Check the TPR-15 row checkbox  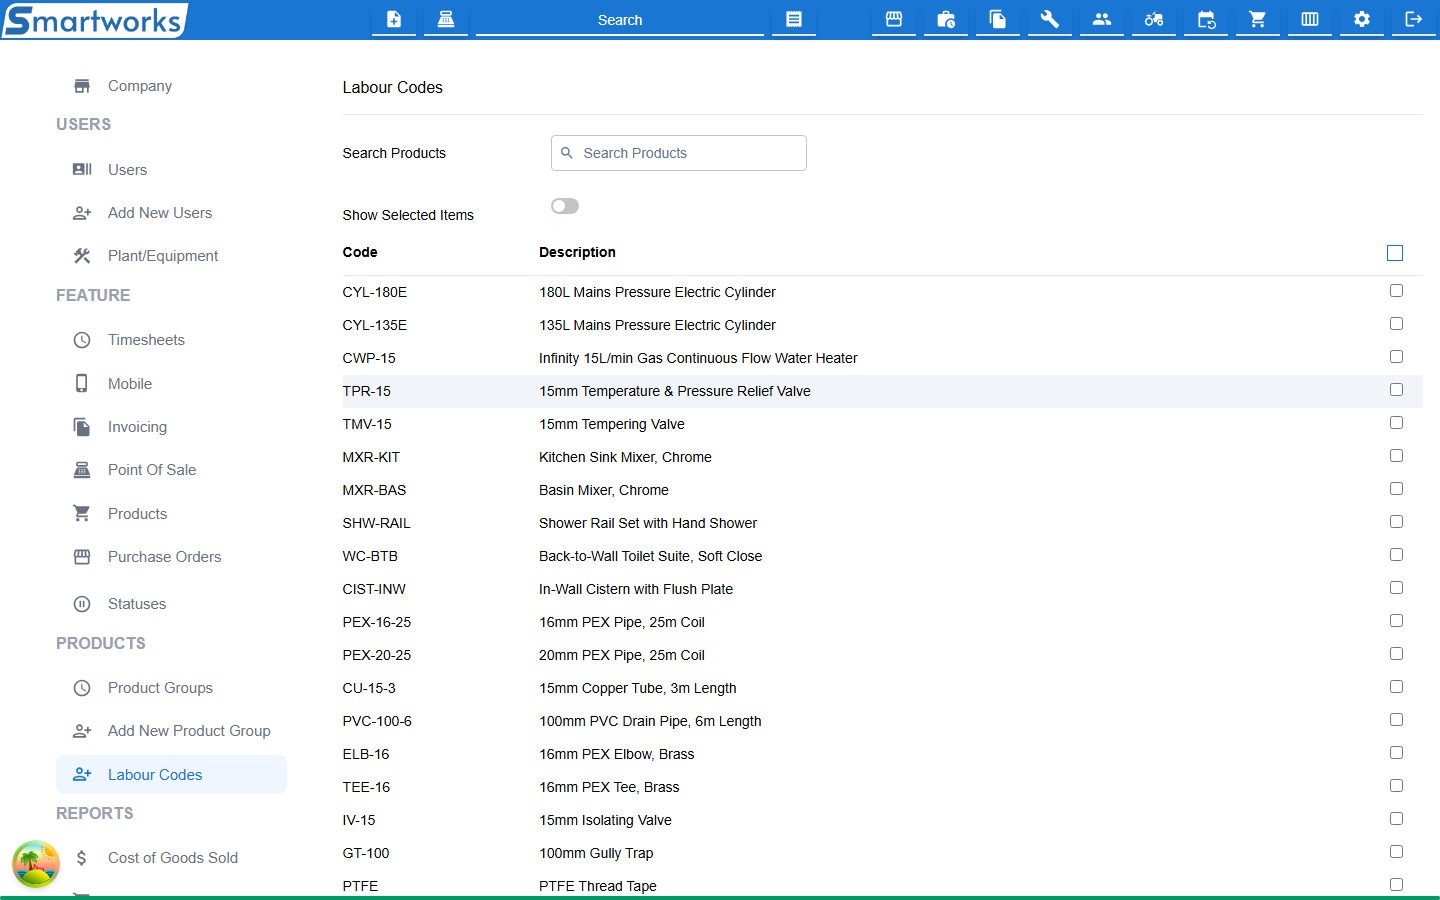1396,390
